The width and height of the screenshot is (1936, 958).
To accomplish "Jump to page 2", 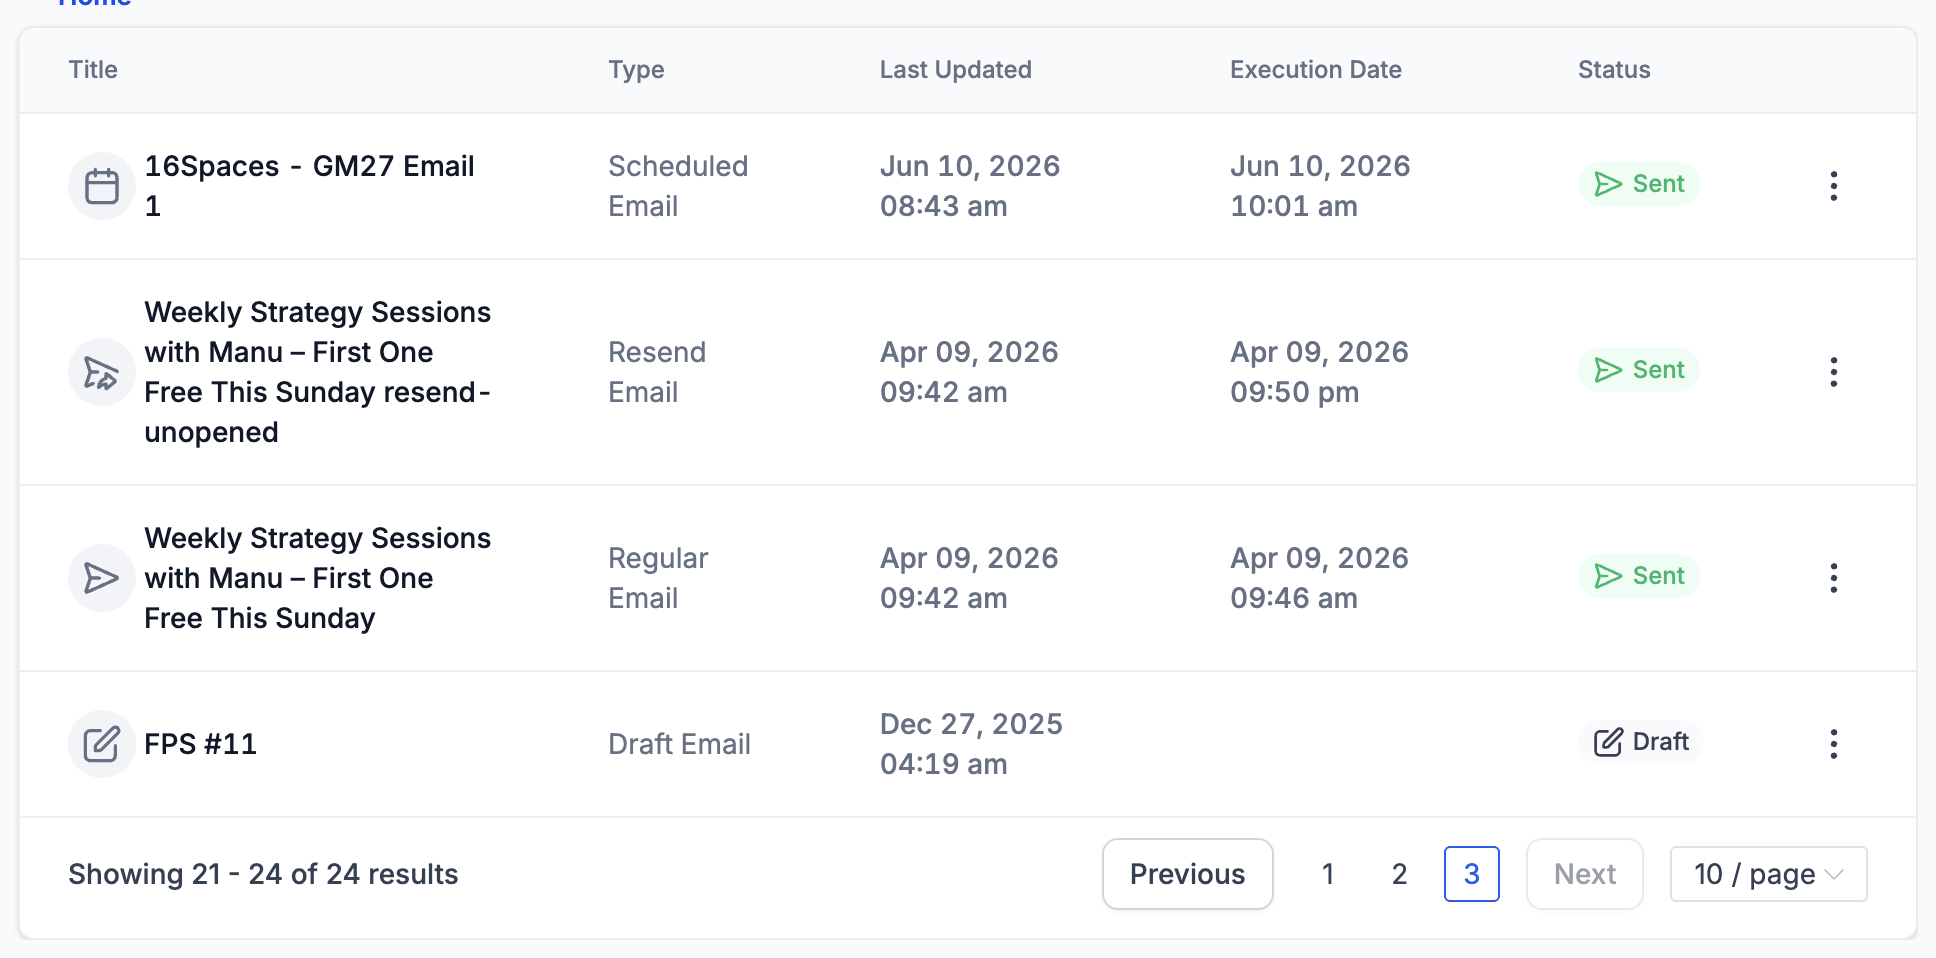I will 1399,874.
